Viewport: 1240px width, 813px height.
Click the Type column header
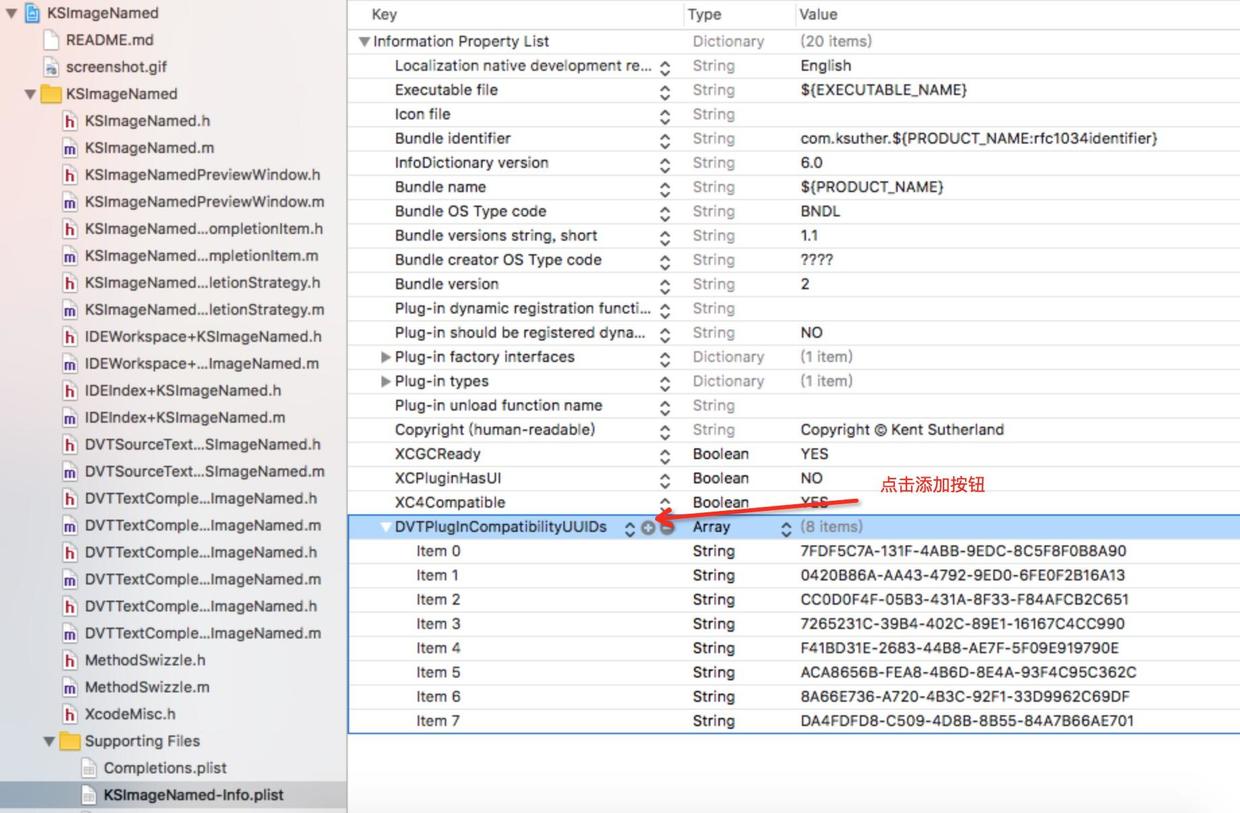point(705,15)
